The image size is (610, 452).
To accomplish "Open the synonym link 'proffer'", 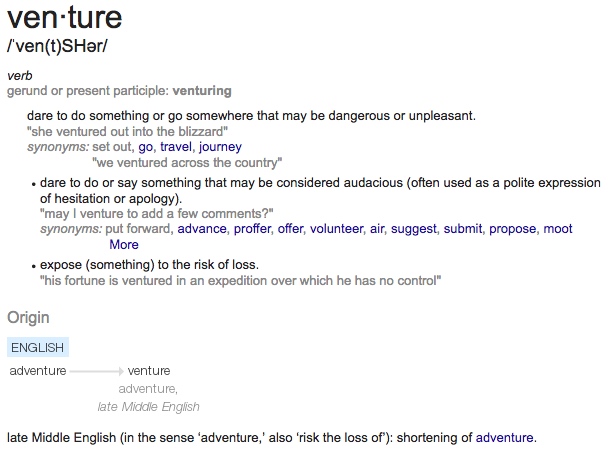I will (252, 229).
